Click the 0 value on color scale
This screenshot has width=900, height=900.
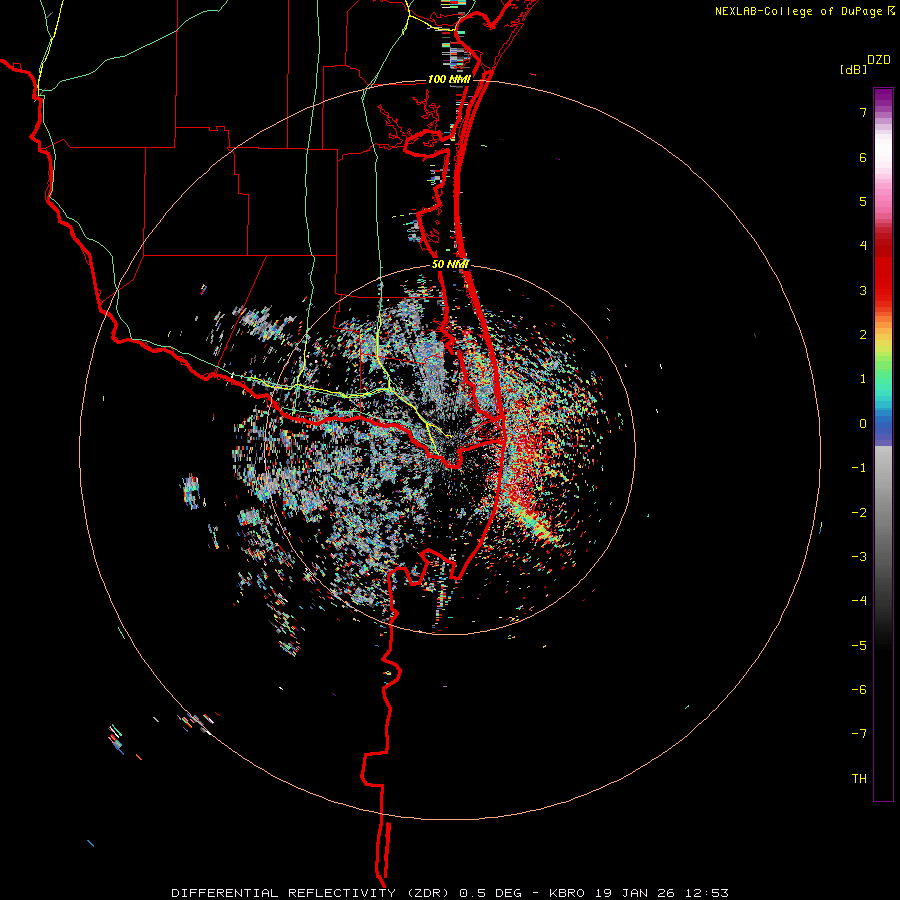[x=863, y=424]
